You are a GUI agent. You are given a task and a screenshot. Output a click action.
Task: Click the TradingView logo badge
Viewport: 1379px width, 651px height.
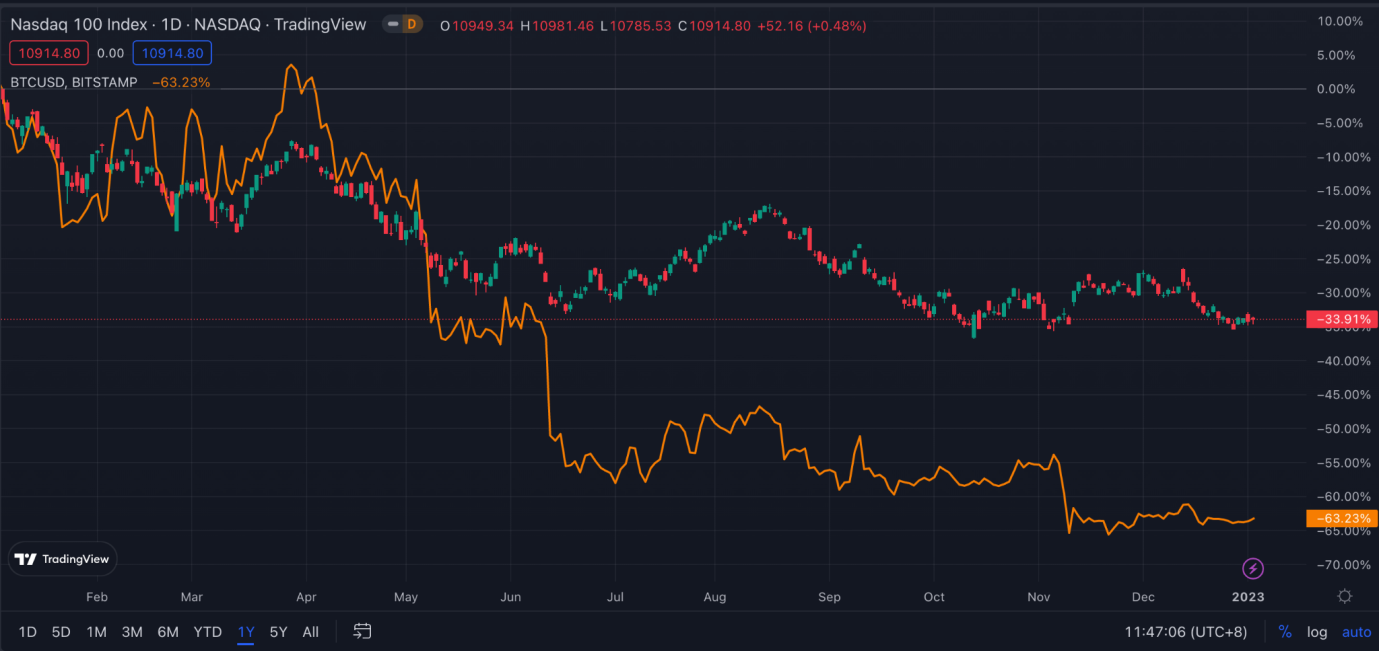tap(63, 559)
